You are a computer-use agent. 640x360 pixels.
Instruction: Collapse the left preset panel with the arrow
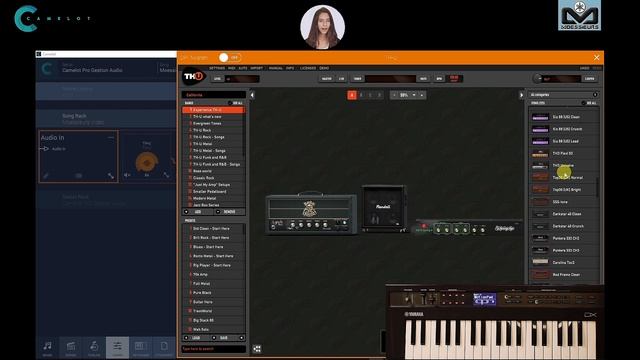(x=252, y=95)
